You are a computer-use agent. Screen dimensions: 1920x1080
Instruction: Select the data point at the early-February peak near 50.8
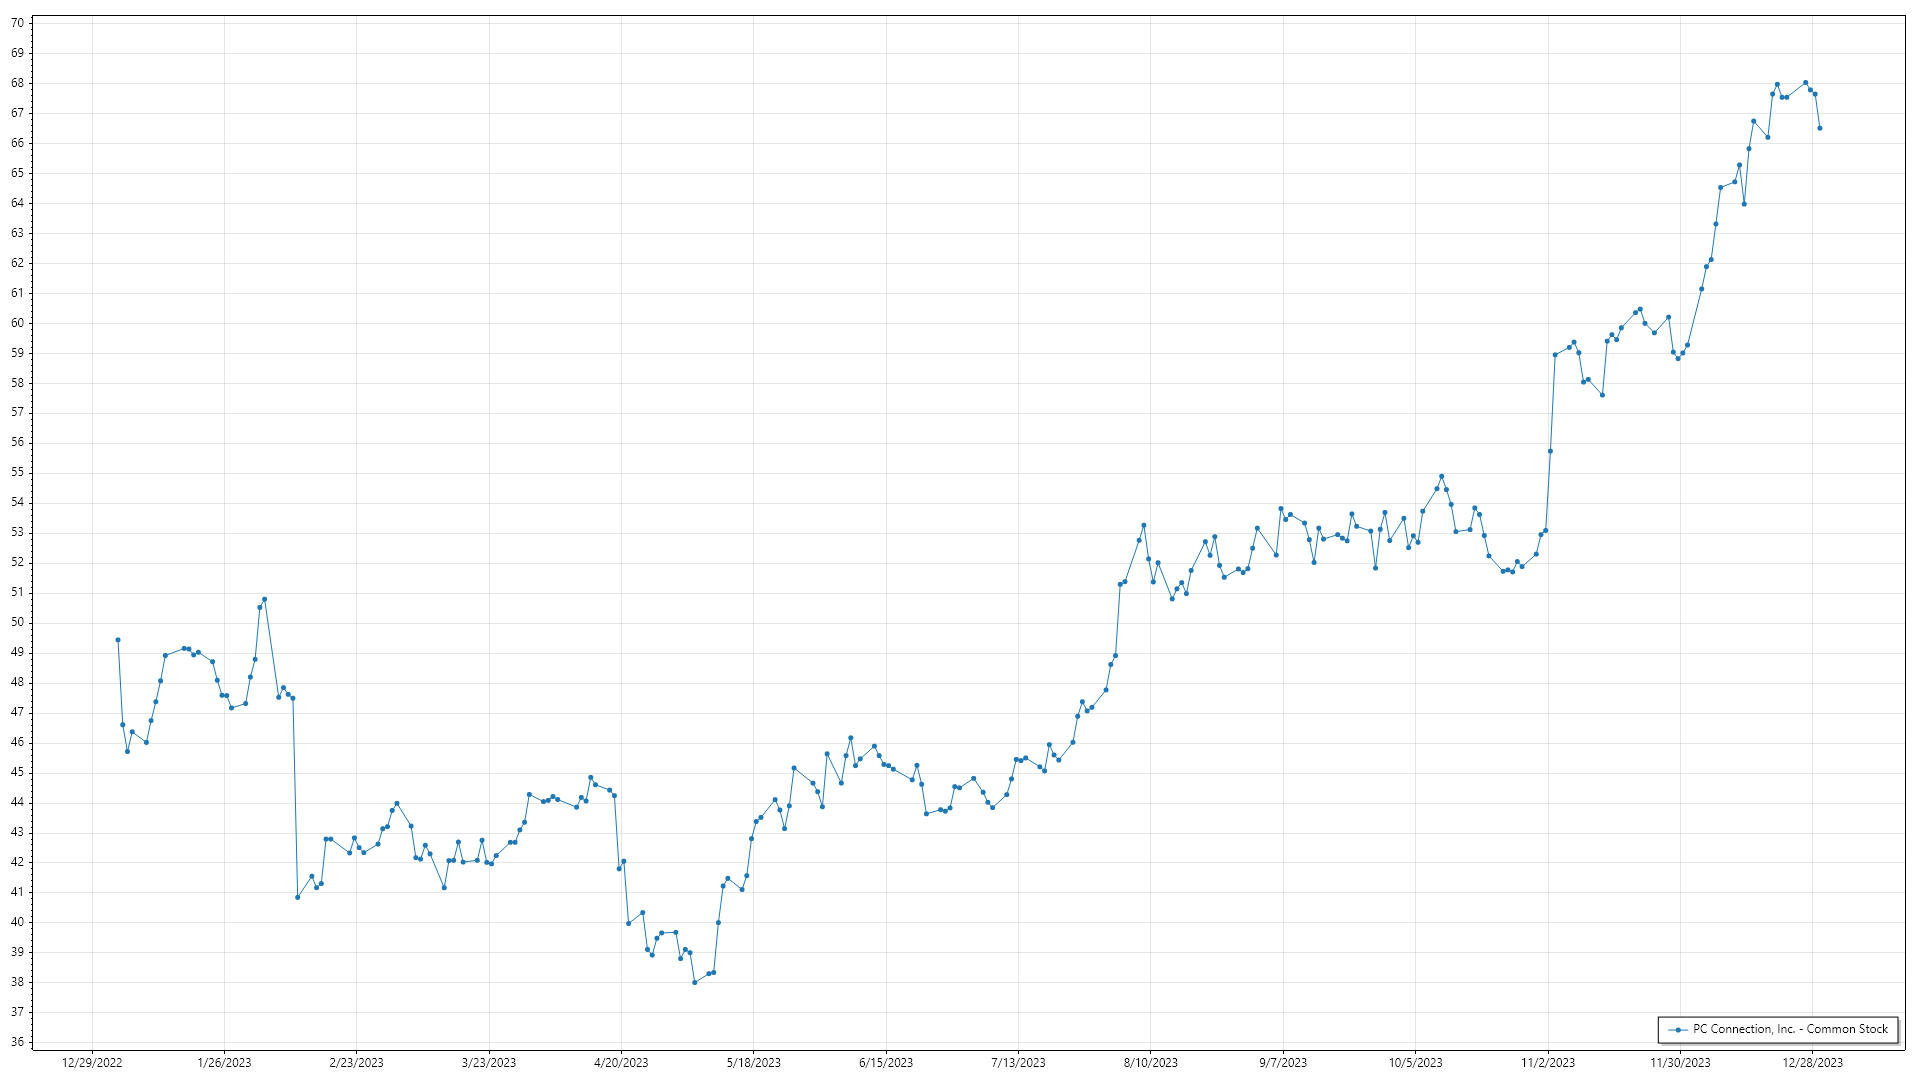point(264,599)
